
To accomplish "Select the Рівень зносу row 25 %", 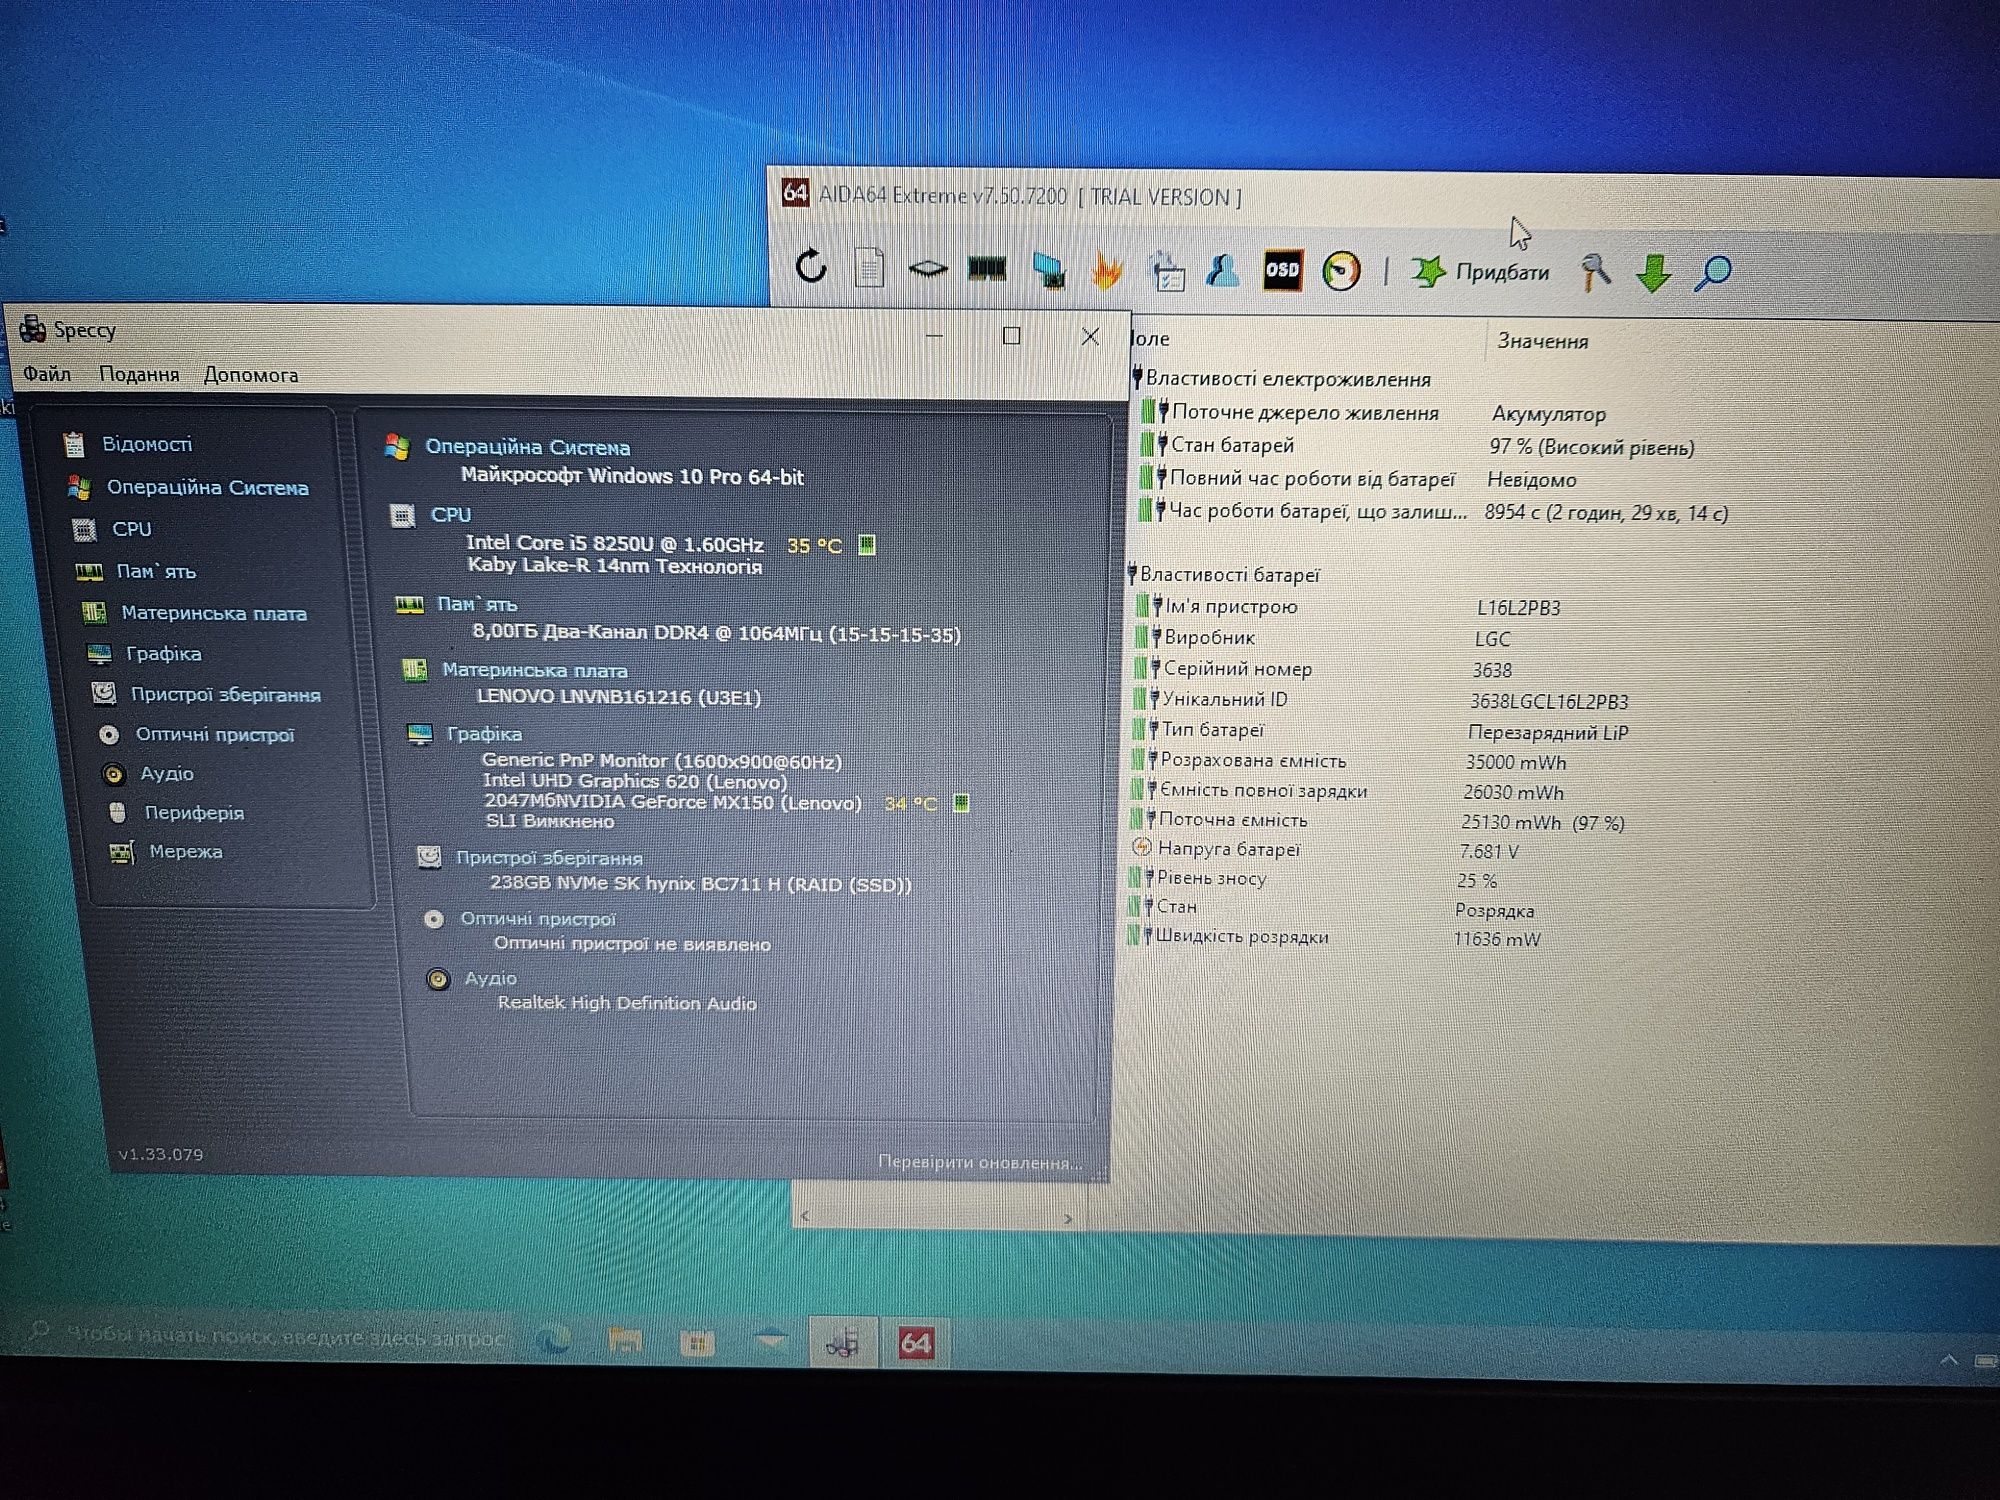I will 1312,879.
